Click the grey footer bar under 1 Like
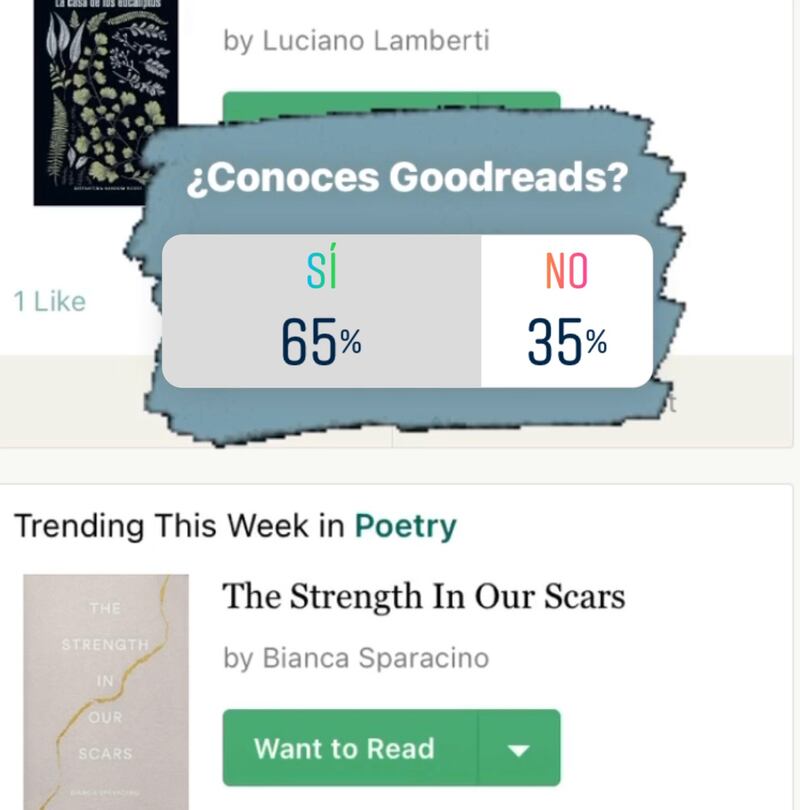The image size is (800, 810). (72, 401)
